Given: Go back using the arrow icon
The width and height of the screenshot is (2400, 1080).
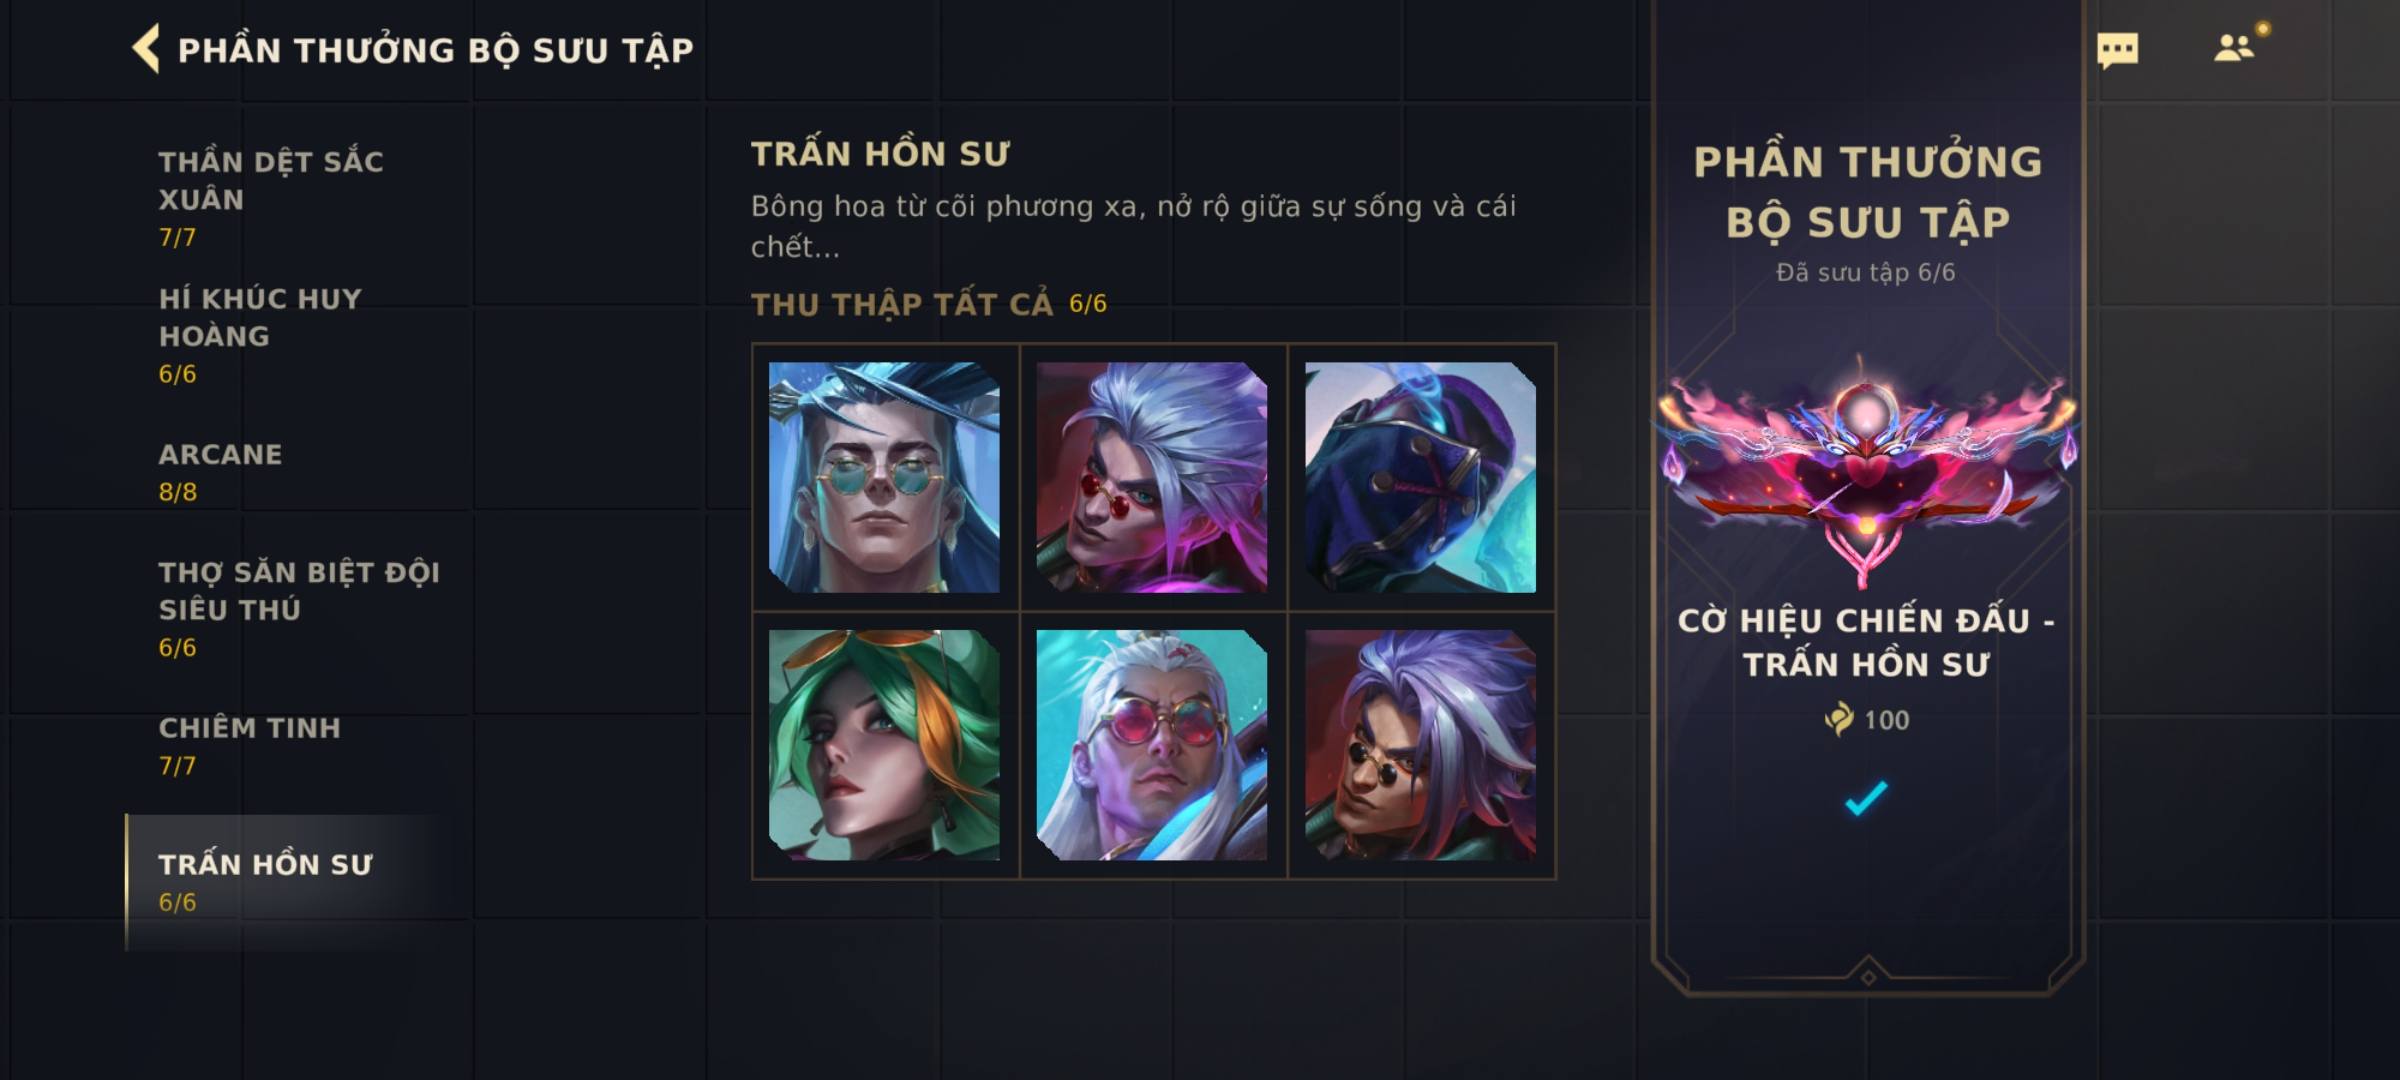Looking at the screenshot, I should (146, 49).
